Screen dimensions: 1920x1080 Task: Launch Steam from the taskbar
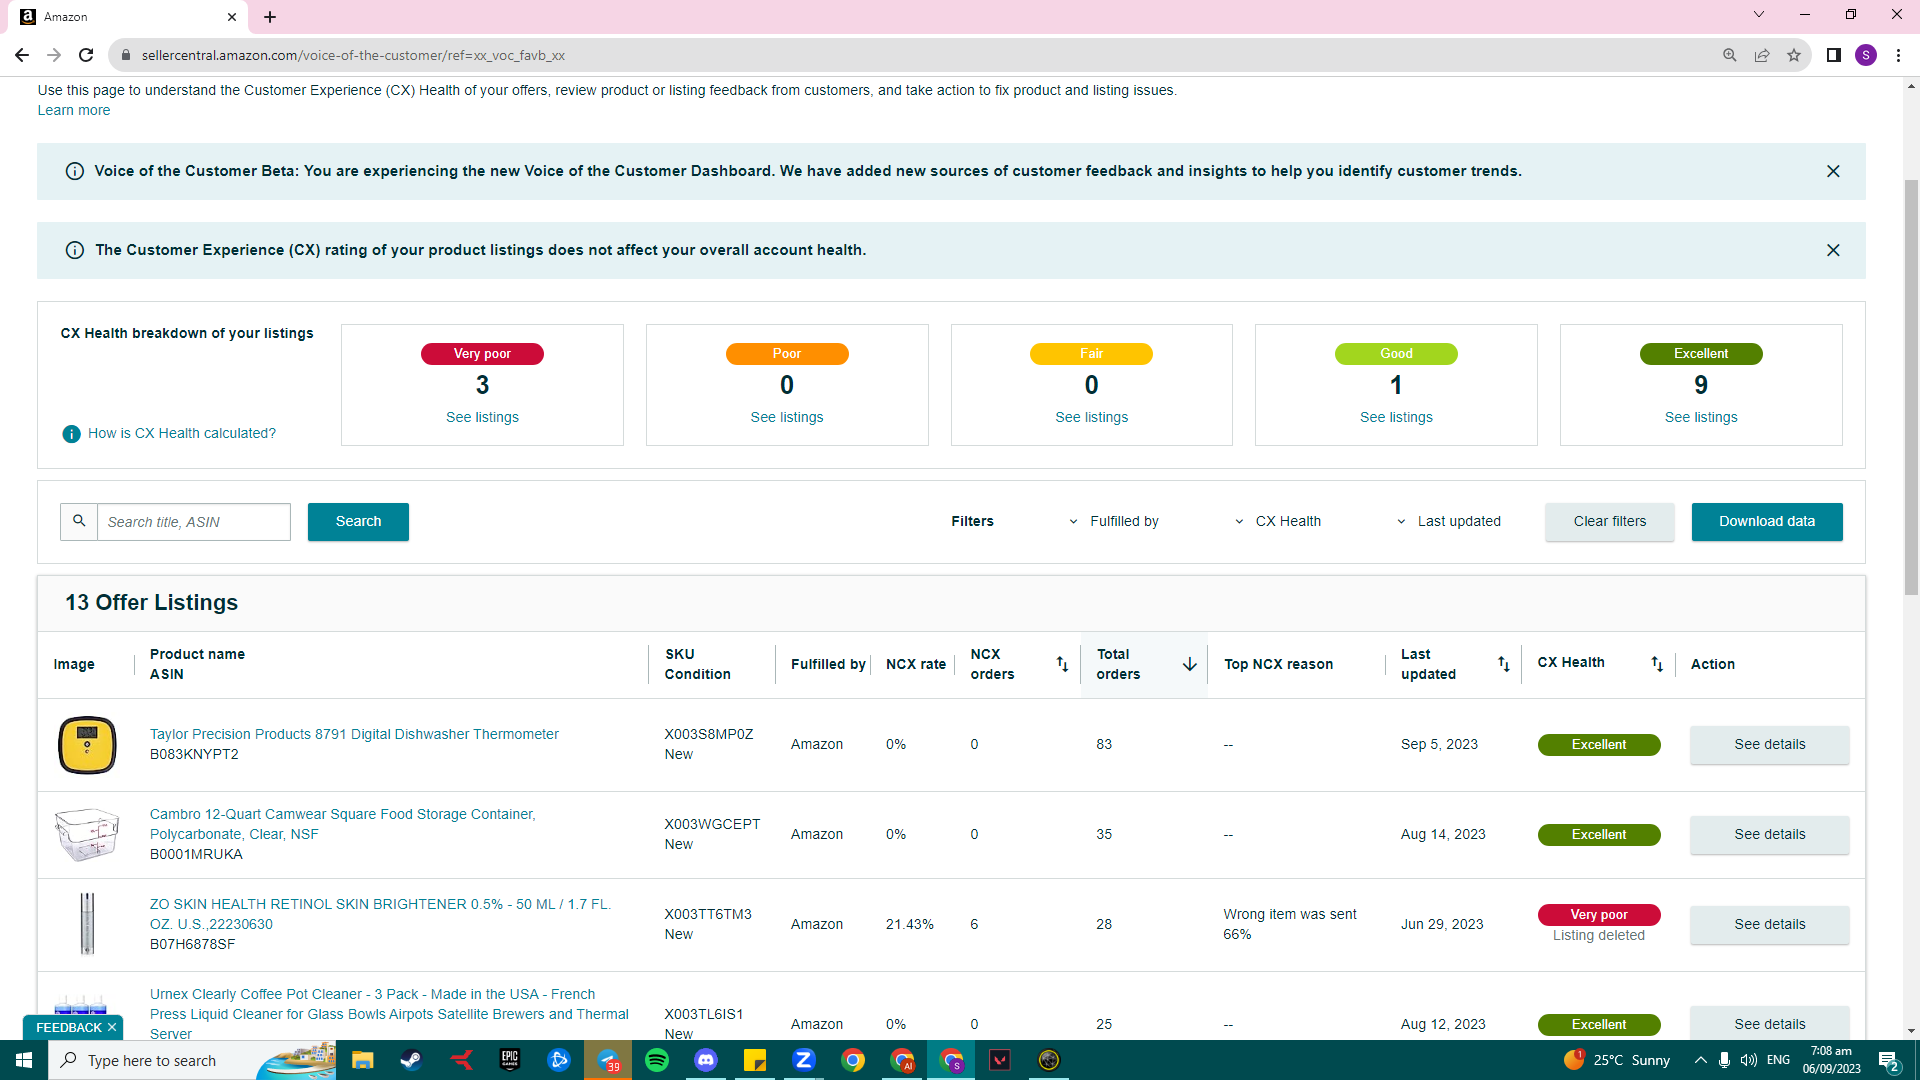pyautogui.click(x=411, y=1060)
